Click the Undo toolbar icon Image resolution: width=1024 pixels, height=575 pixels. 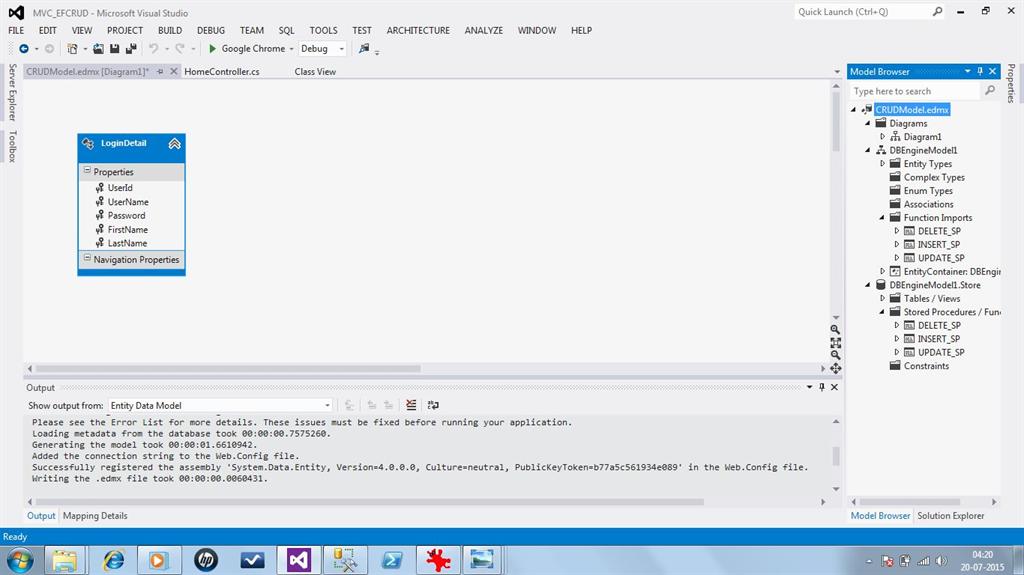pyautogui.click(x=153, y=48)
